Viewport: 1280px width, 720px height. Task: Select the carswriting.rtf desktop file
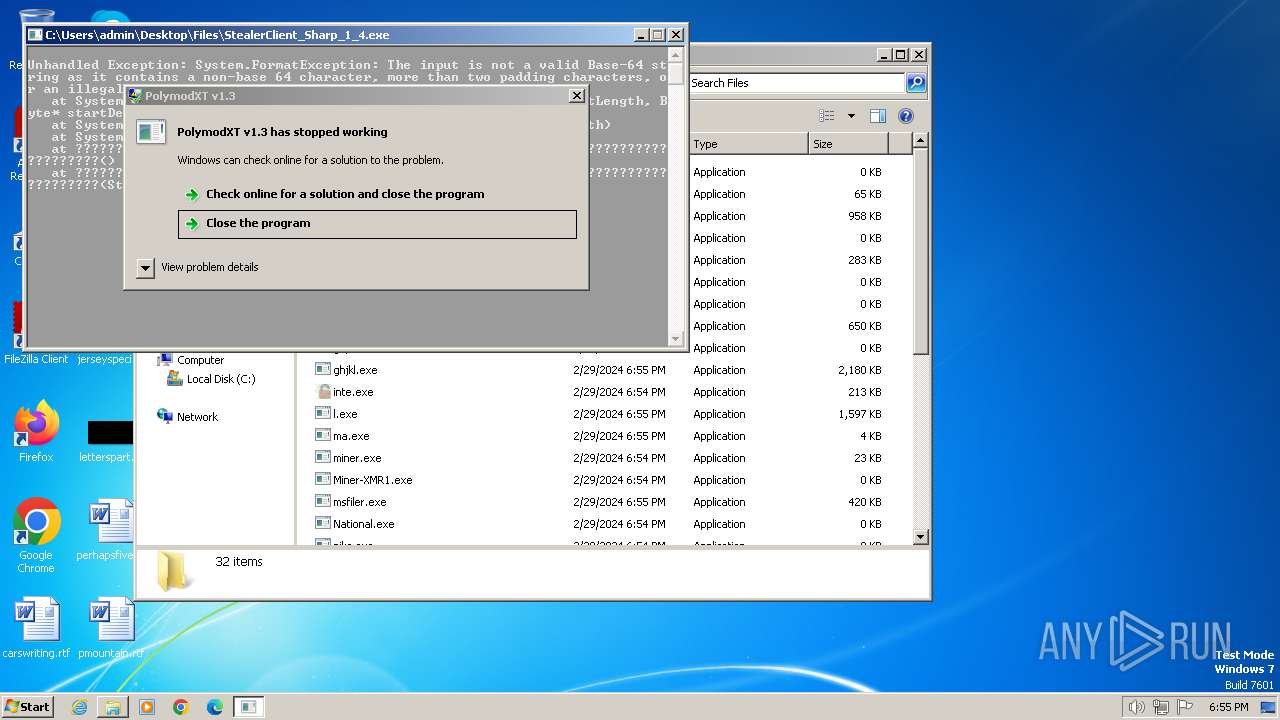36,629
